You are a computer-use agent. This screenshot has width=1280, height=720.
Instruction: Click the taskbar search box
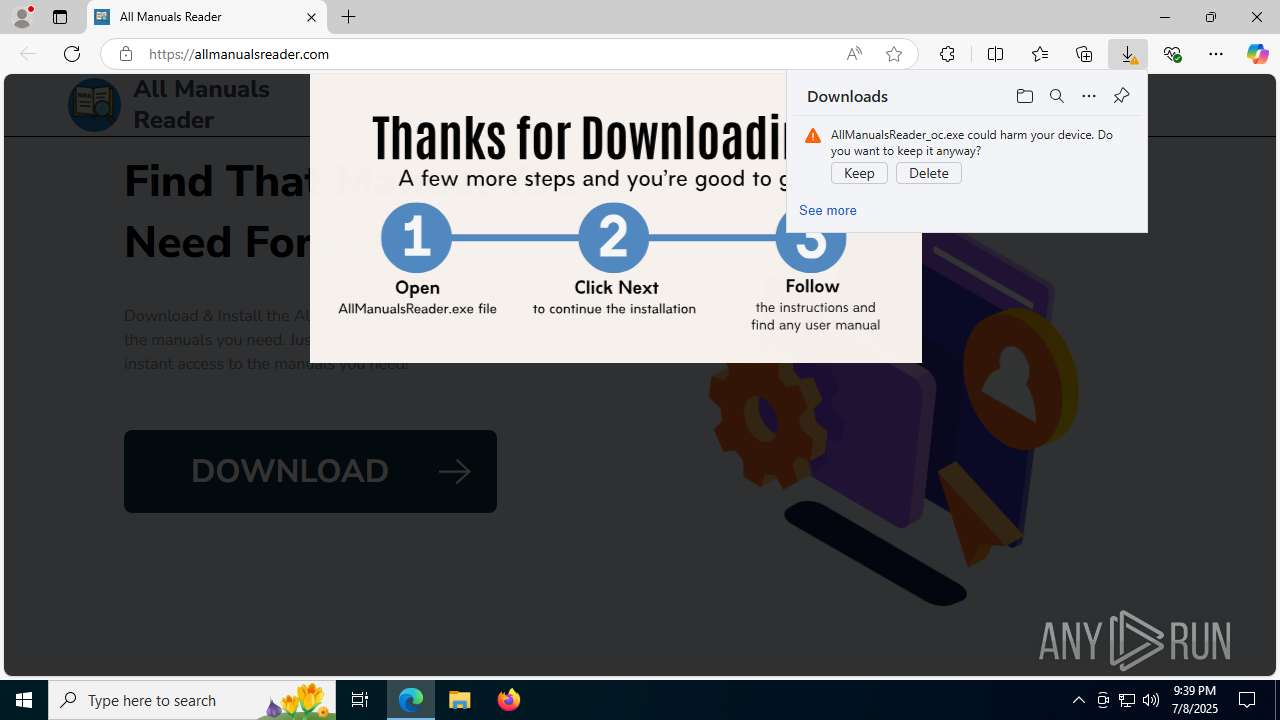[192, 700]
